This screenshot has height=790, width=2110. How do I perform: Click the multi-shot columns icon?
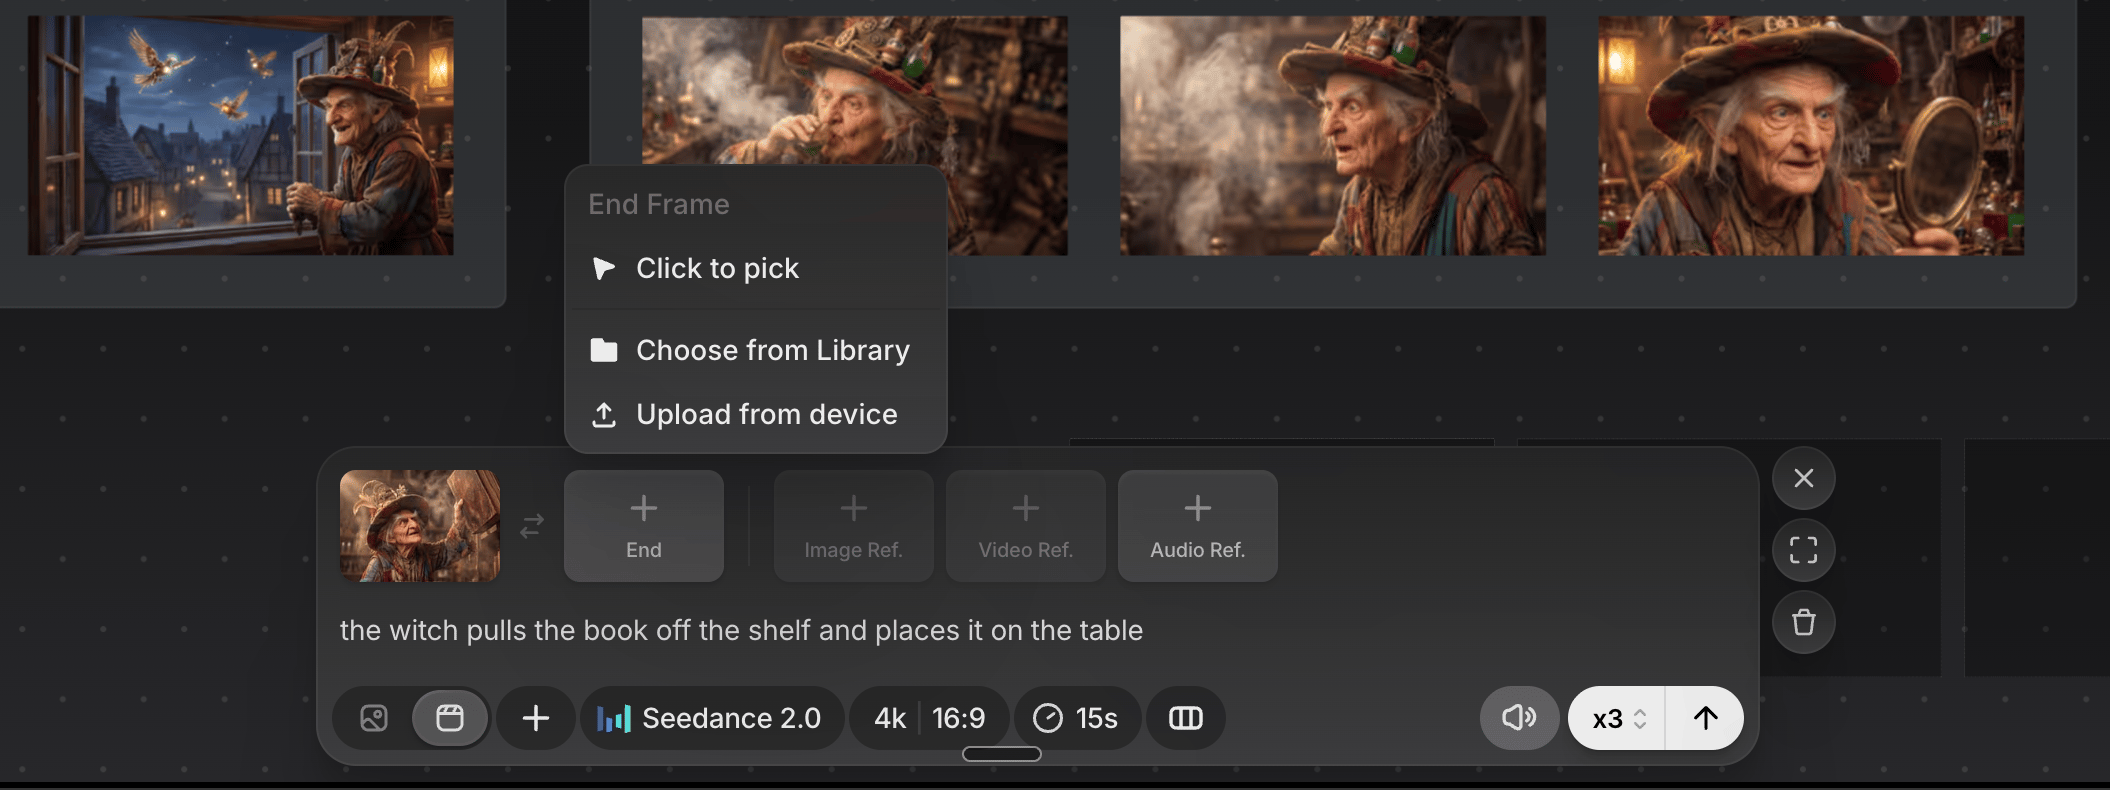(1186, 718)
